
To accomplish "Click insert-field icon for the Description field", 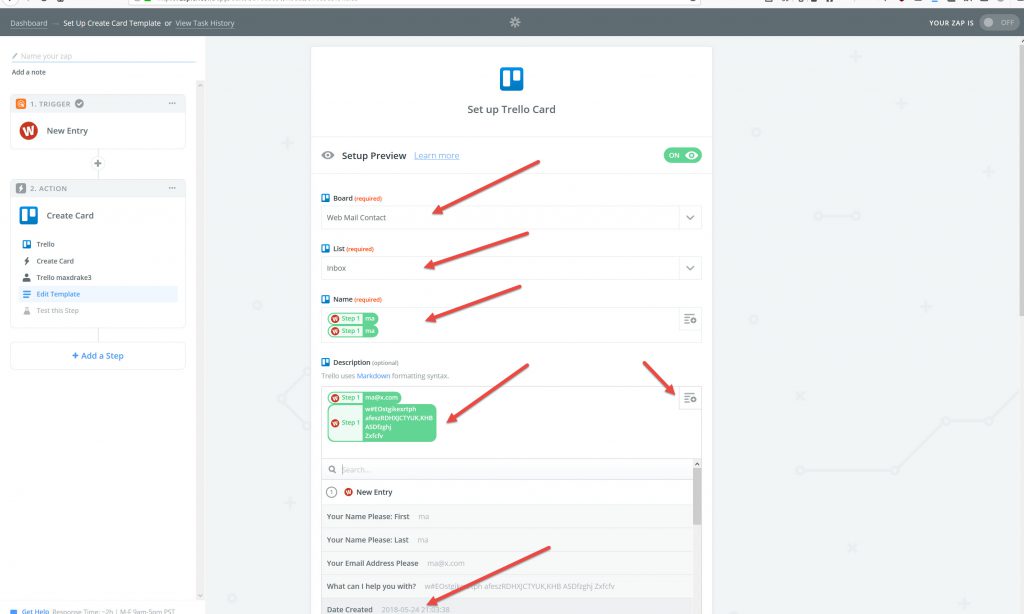I will pos(689,398).
